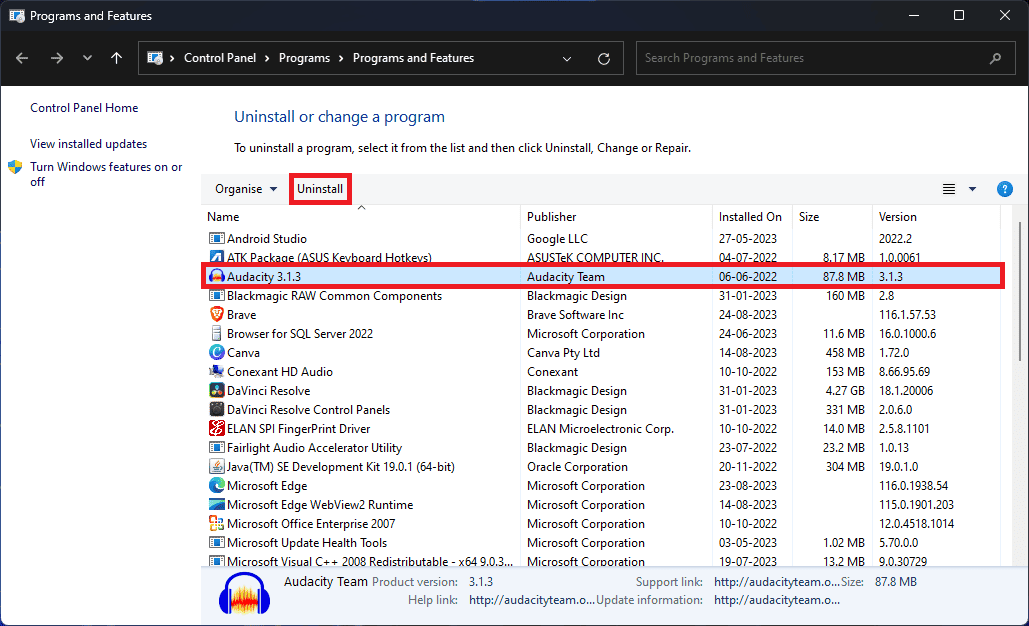
Task: Go up one level arrow
Action: click(x=116, y=58)
